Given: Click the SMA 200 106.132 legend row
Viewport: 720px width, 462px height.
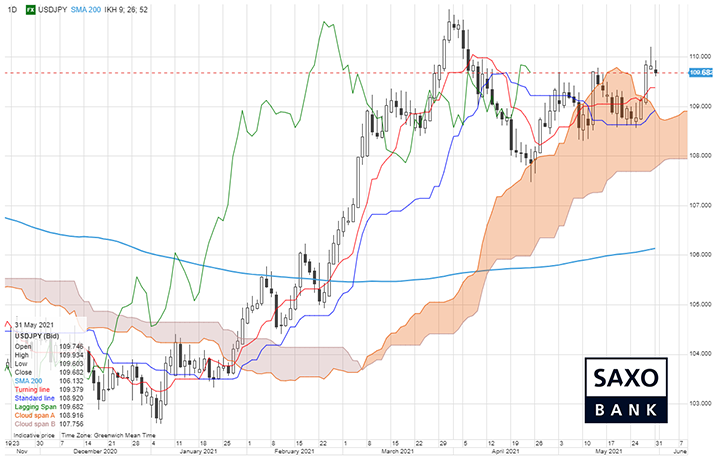Looking at the screenshot, I should tap(49, 381).
